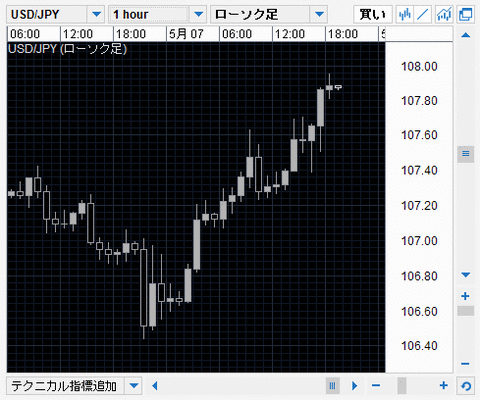The height and width of the screenshot is (400, 480).
Task: Click the 108.00 price label
Action: coord(419,66)
